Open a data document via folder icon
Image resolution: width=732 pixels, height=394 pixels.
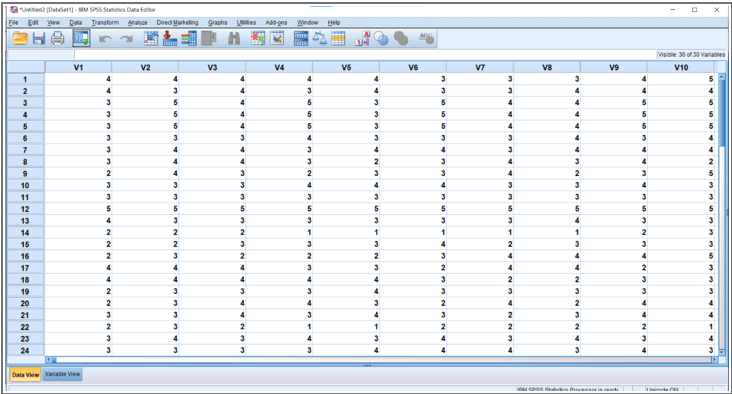pos(20,38)
